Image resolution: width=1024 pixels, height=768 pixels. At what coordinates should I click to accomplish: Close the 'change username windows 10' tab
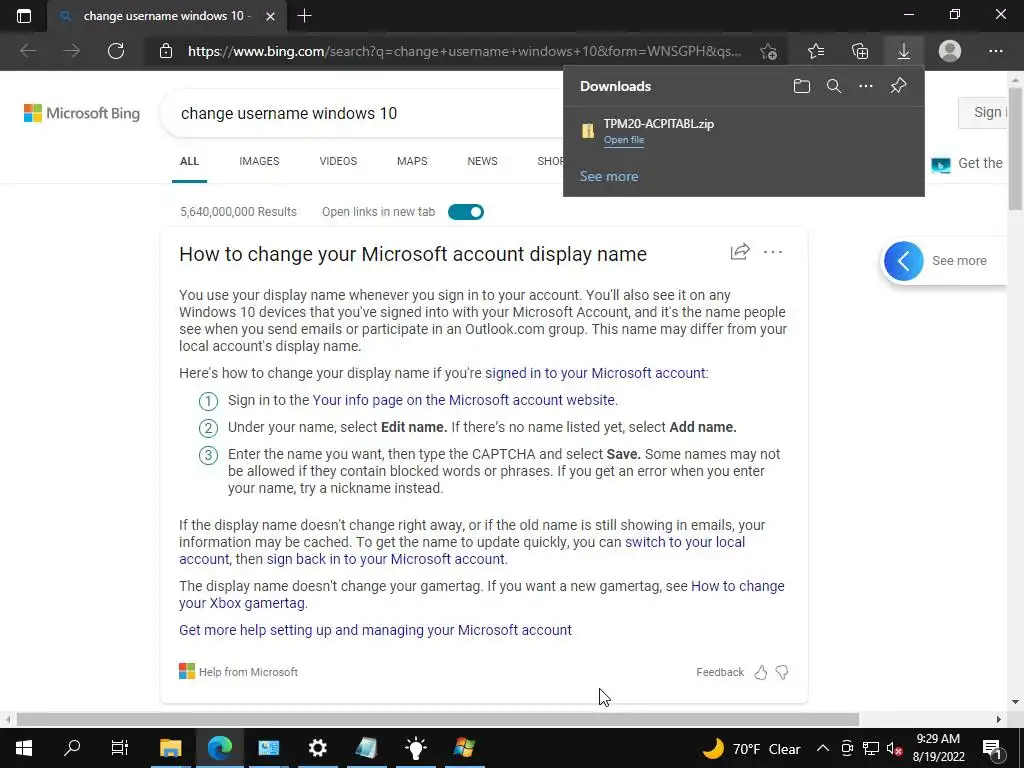[270, 16]
